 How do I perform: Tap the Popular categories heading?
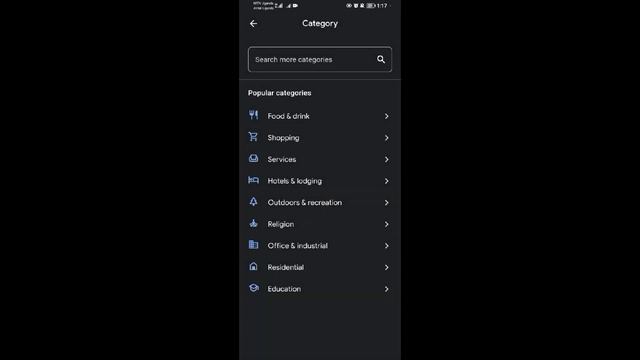click(x=279, y=93)
